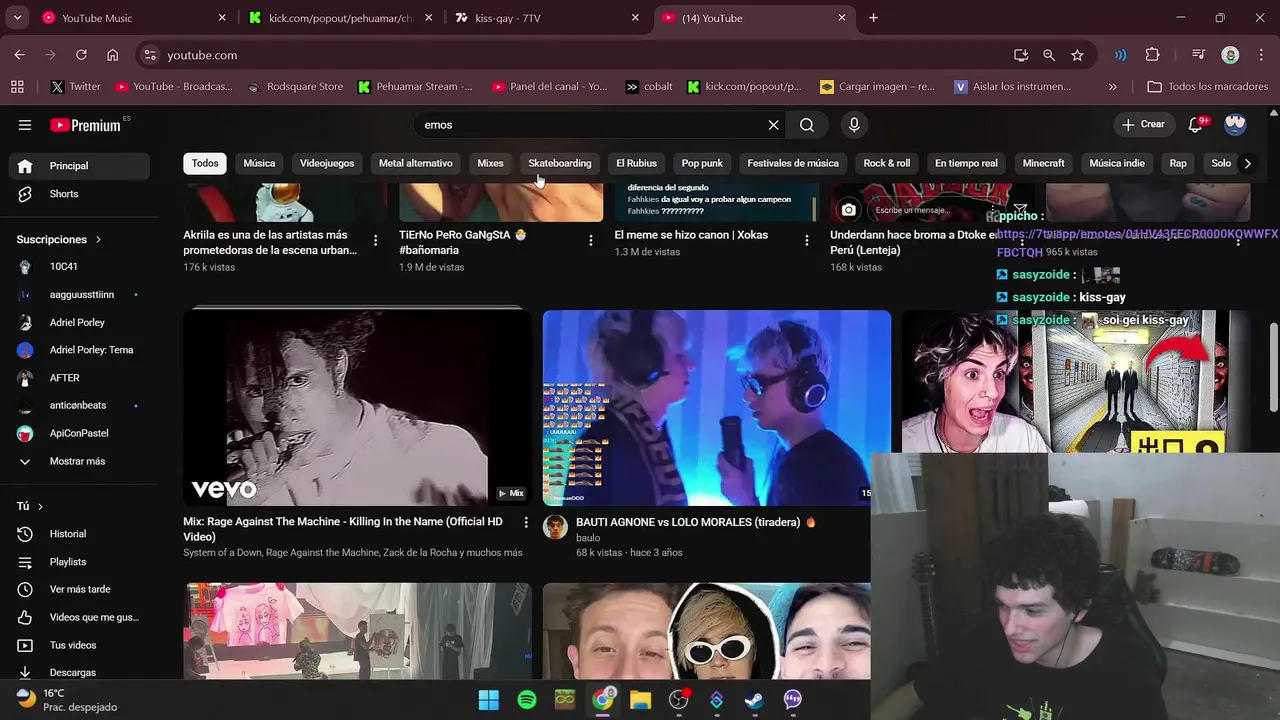Open options for Rage Against The Machine mix
The height and width of the screenshot is (720, 1280).
click(x=526, y=522)
